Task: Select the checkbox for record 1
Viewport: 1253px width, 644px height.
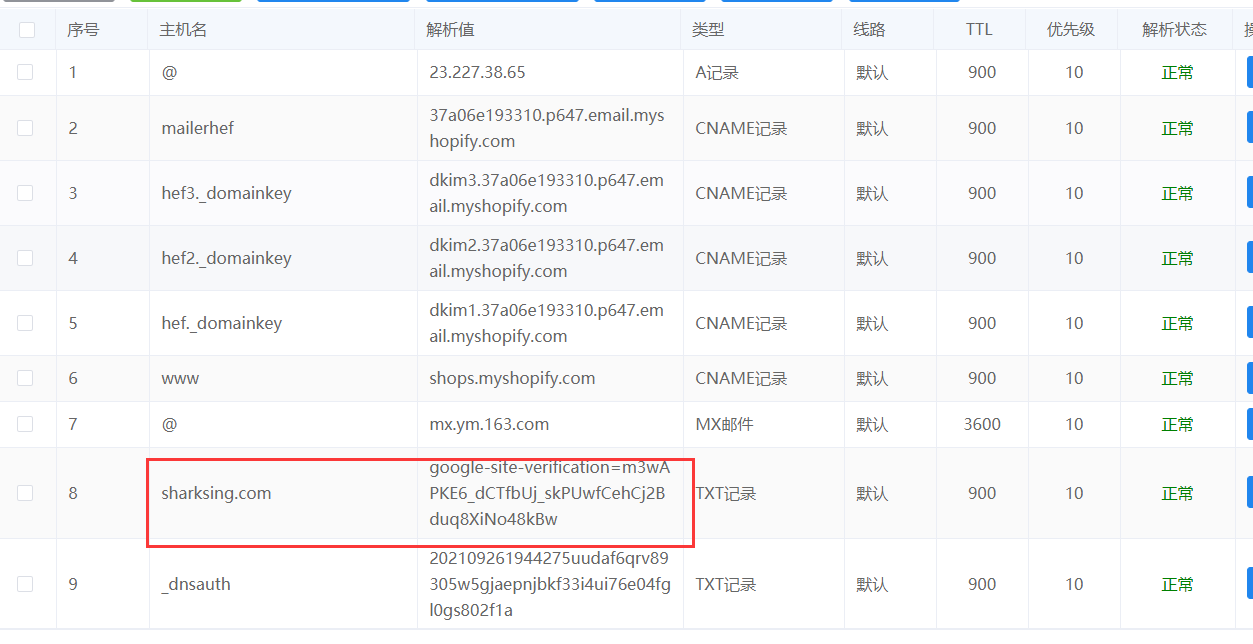Action: (x=25, y=72)
